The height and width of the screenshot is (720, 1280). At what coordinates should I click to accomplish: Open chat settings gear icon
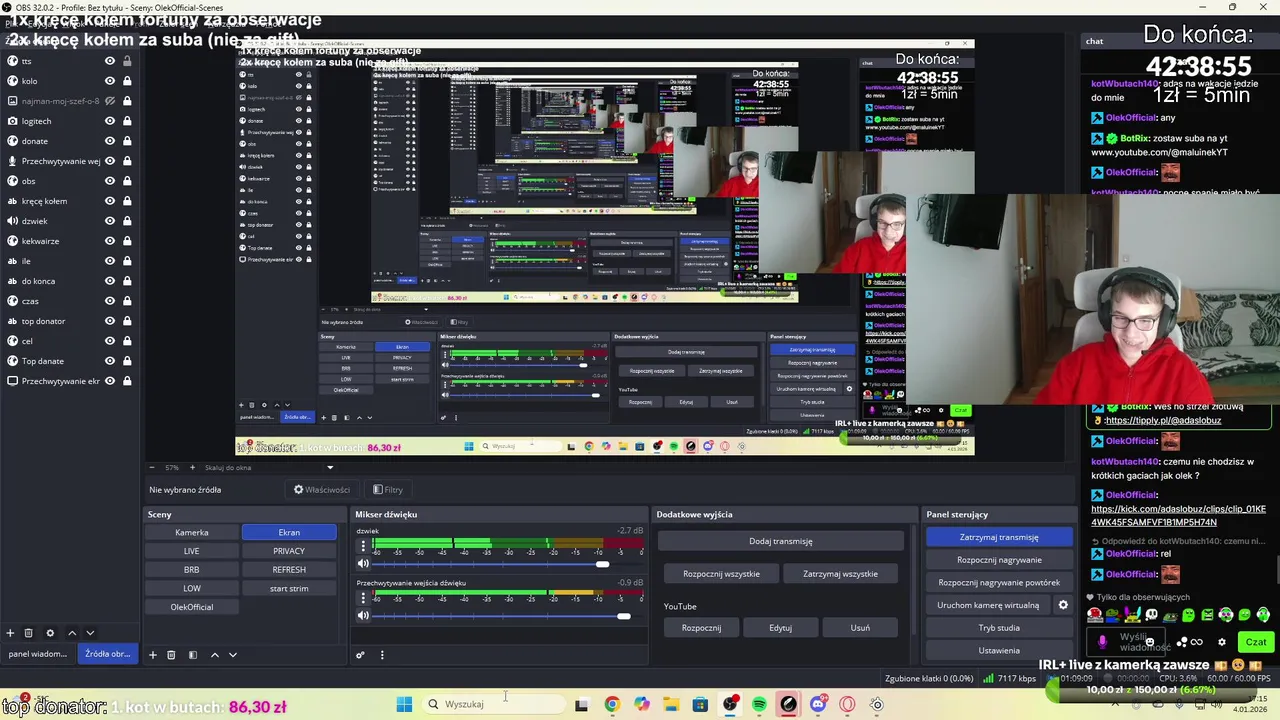tap(1222, 642)
